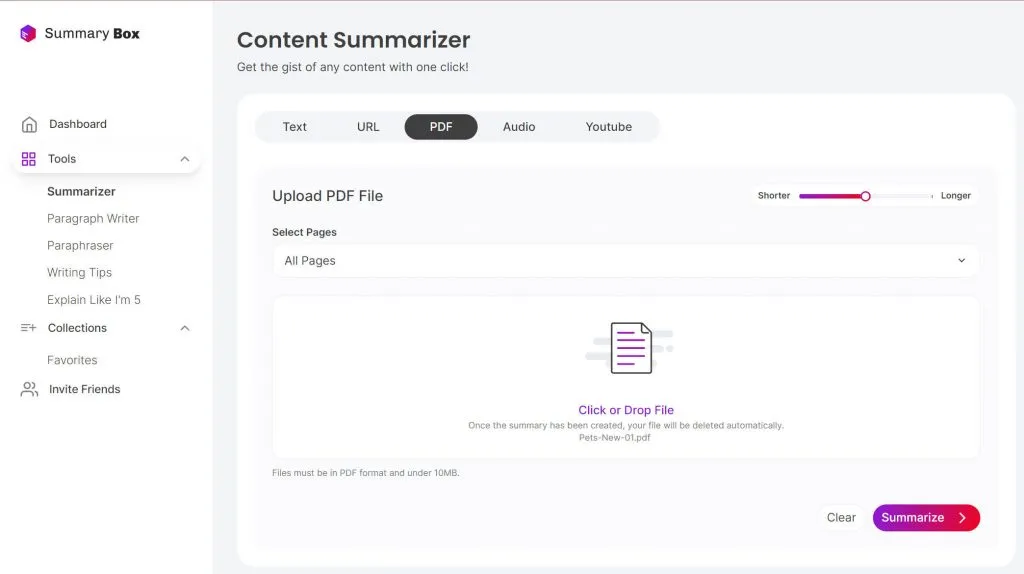1024x574 pixels.
Task: Select the Youtube tab
Action: coord(609,127)
